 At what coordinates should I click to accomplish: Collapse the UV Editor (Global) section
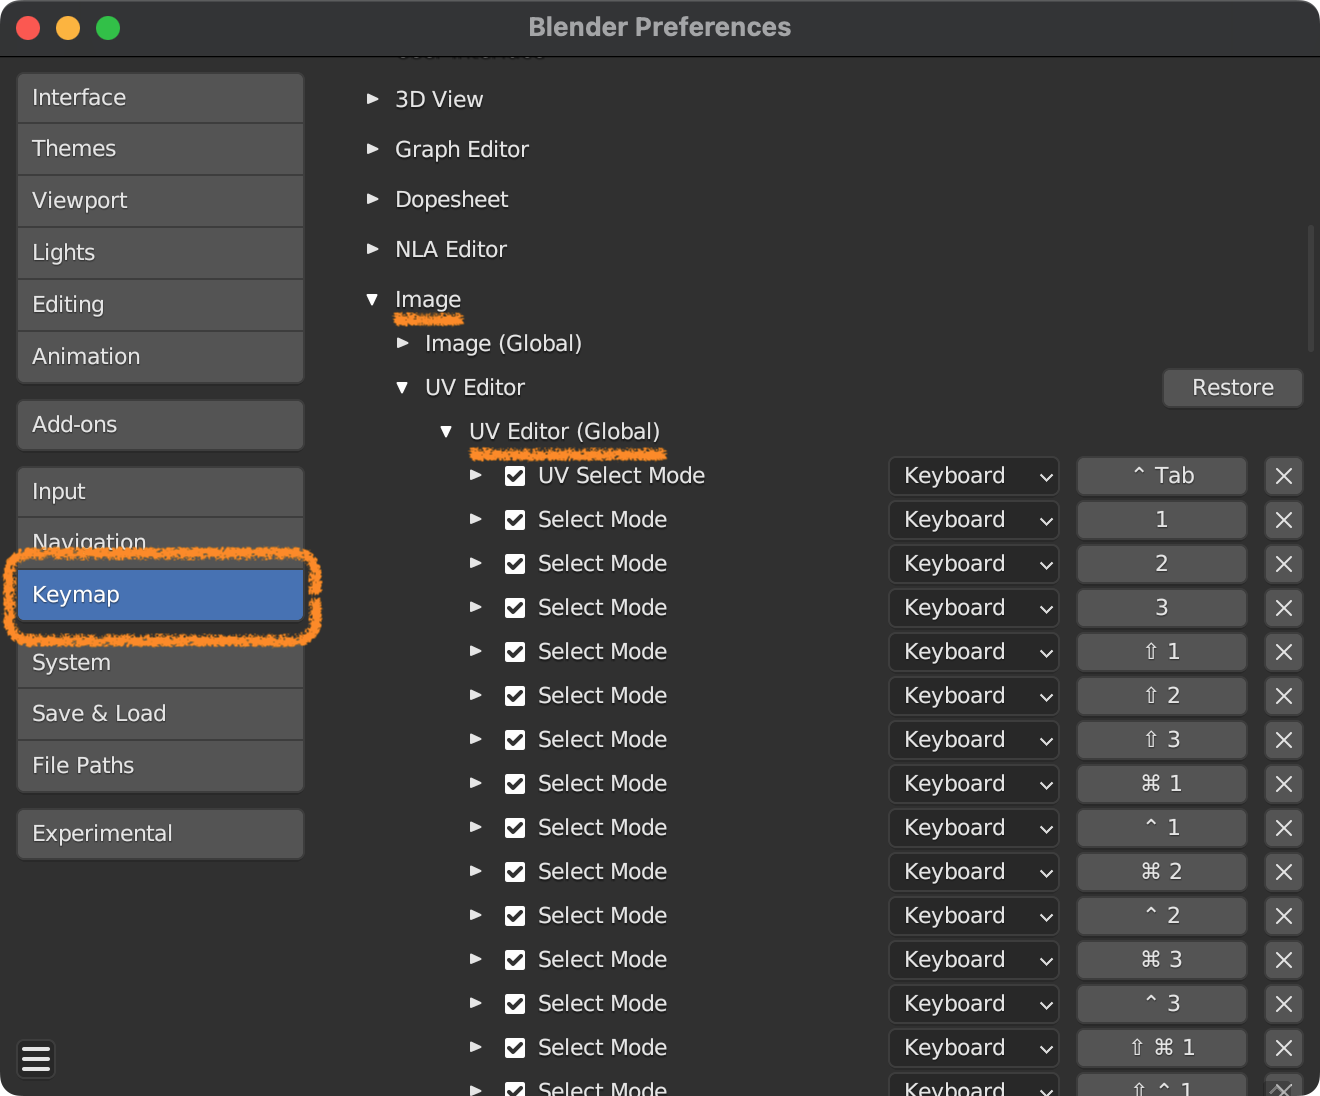coord(447,432)
